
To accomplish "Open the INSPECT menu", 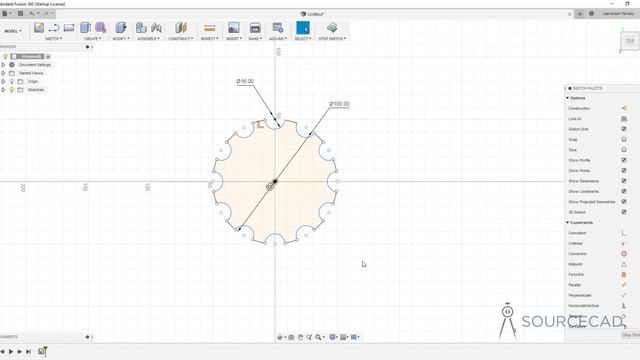I will (x=209, y=38).
